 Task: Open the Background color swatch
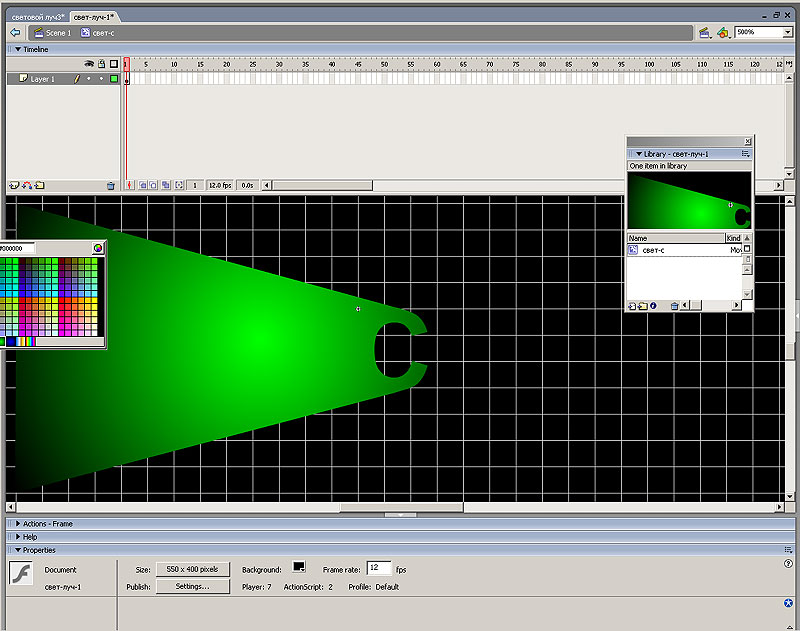298,568
